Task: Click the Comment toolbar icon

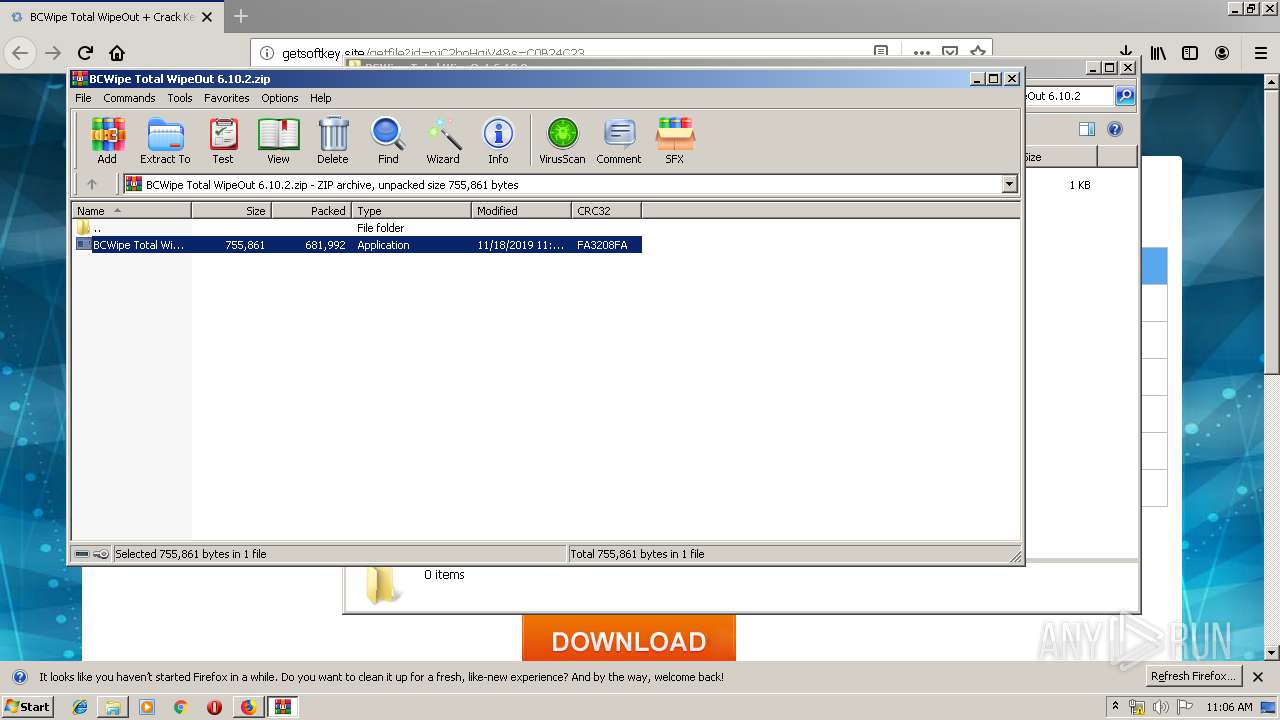Action: click(619, 140)
